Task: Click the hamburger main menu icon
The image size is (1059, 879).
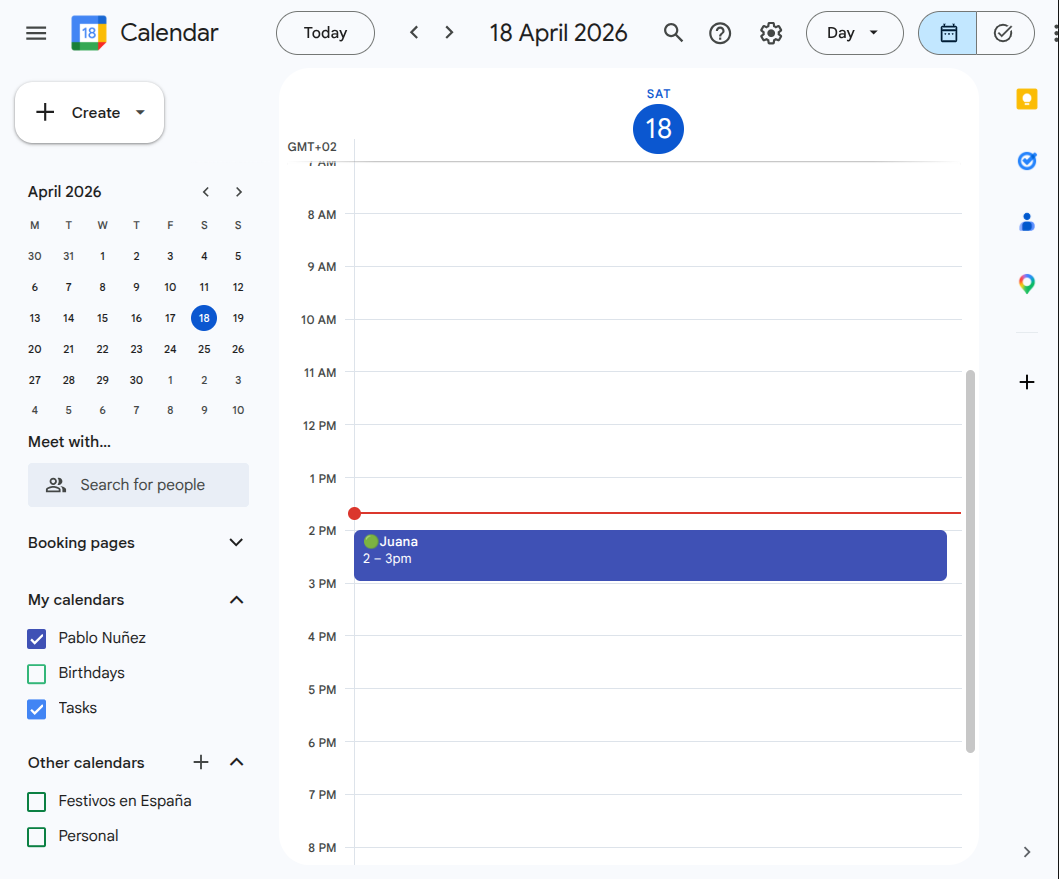Action: pos(35,32)
